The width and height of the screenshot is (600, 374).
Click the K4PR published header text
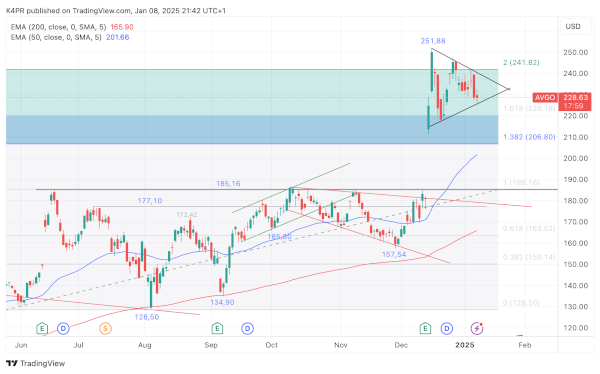(116, 11)
